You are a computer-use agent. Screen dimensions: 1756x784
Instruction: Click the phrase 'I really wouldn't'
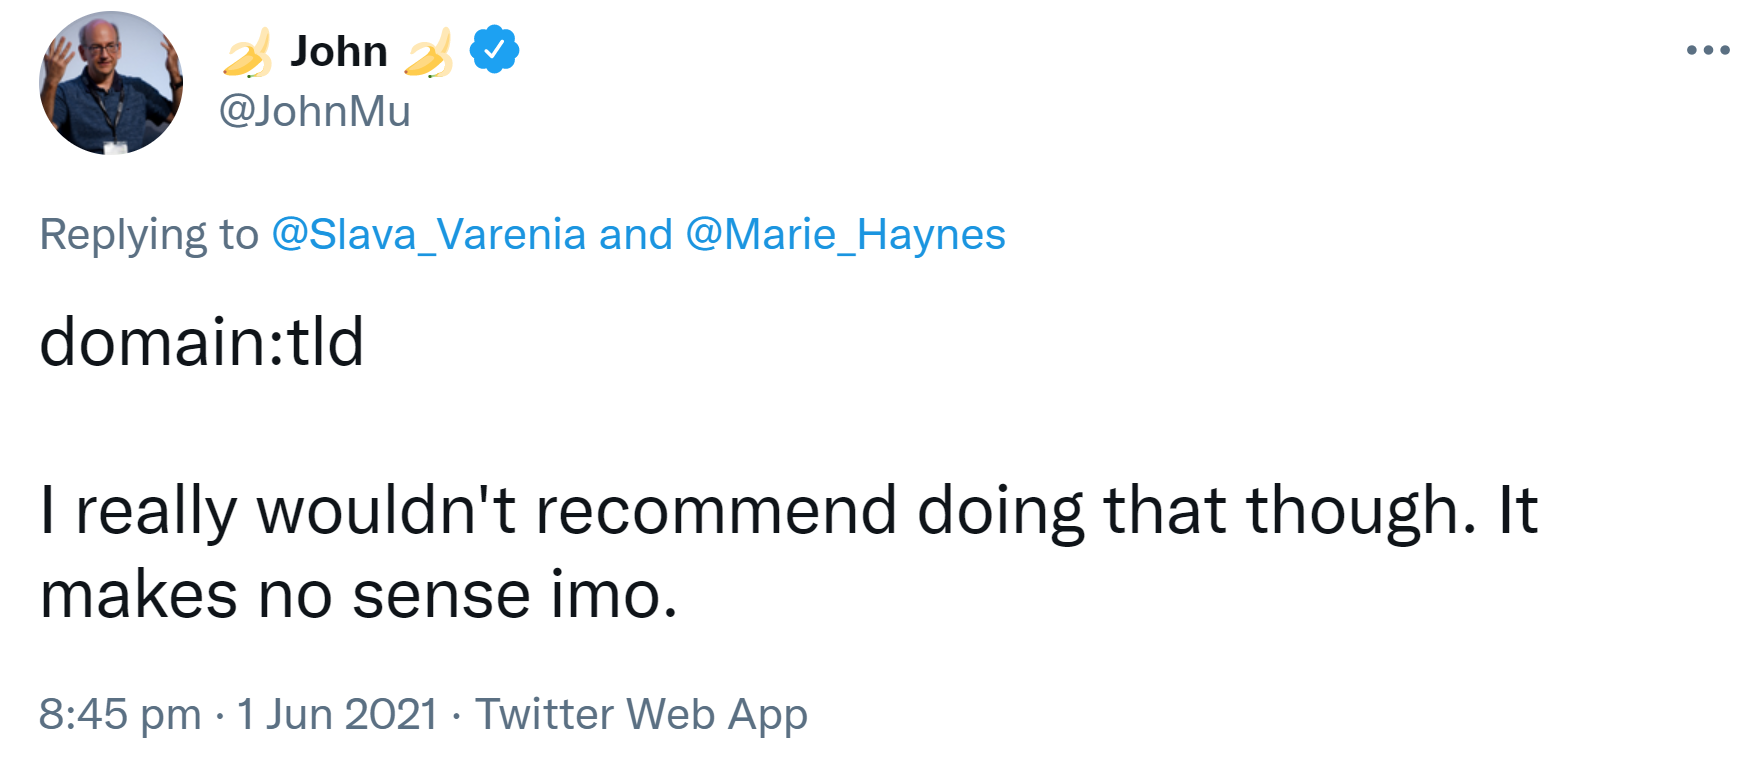tap(277, 511)
